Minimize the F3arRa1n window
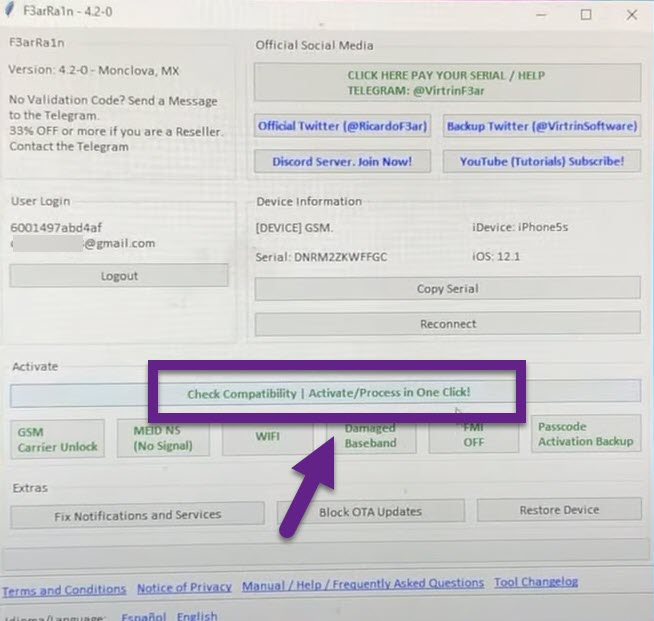Screen dimensions: 654x621 pyautogui.click(x=541, y=15)
